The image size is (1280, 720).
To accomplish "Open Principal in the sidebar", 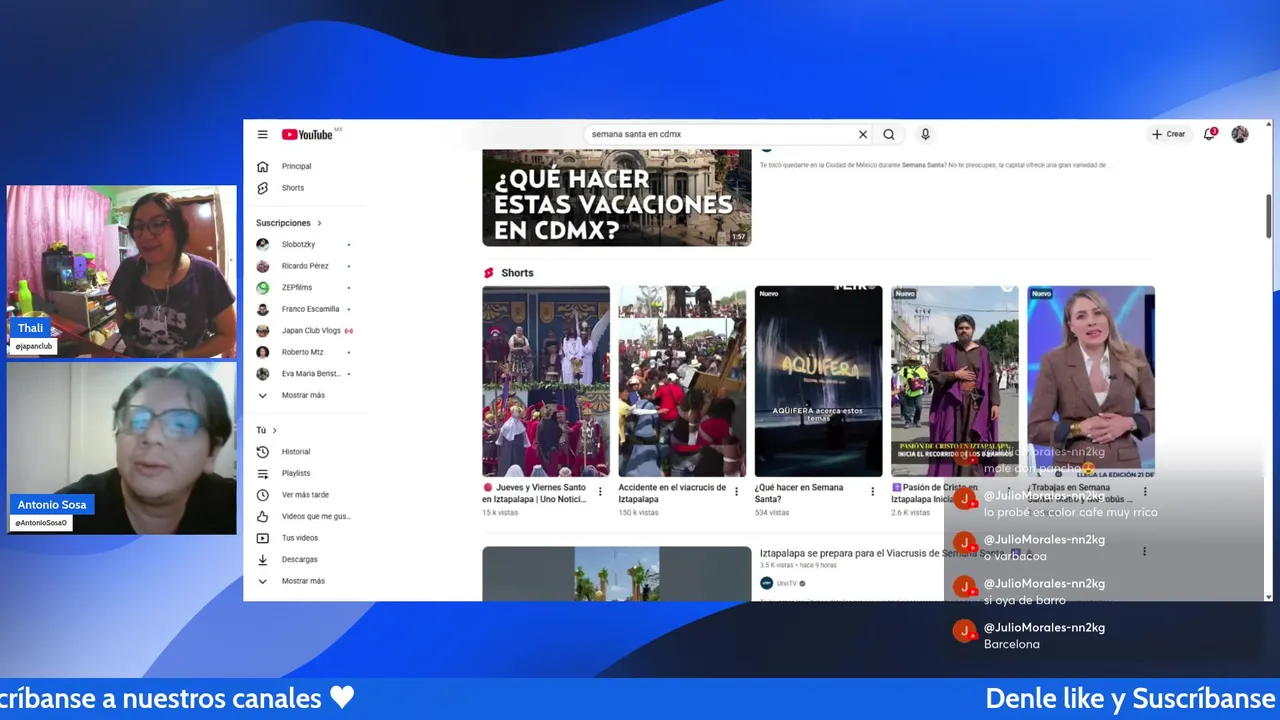I will 297,166.
